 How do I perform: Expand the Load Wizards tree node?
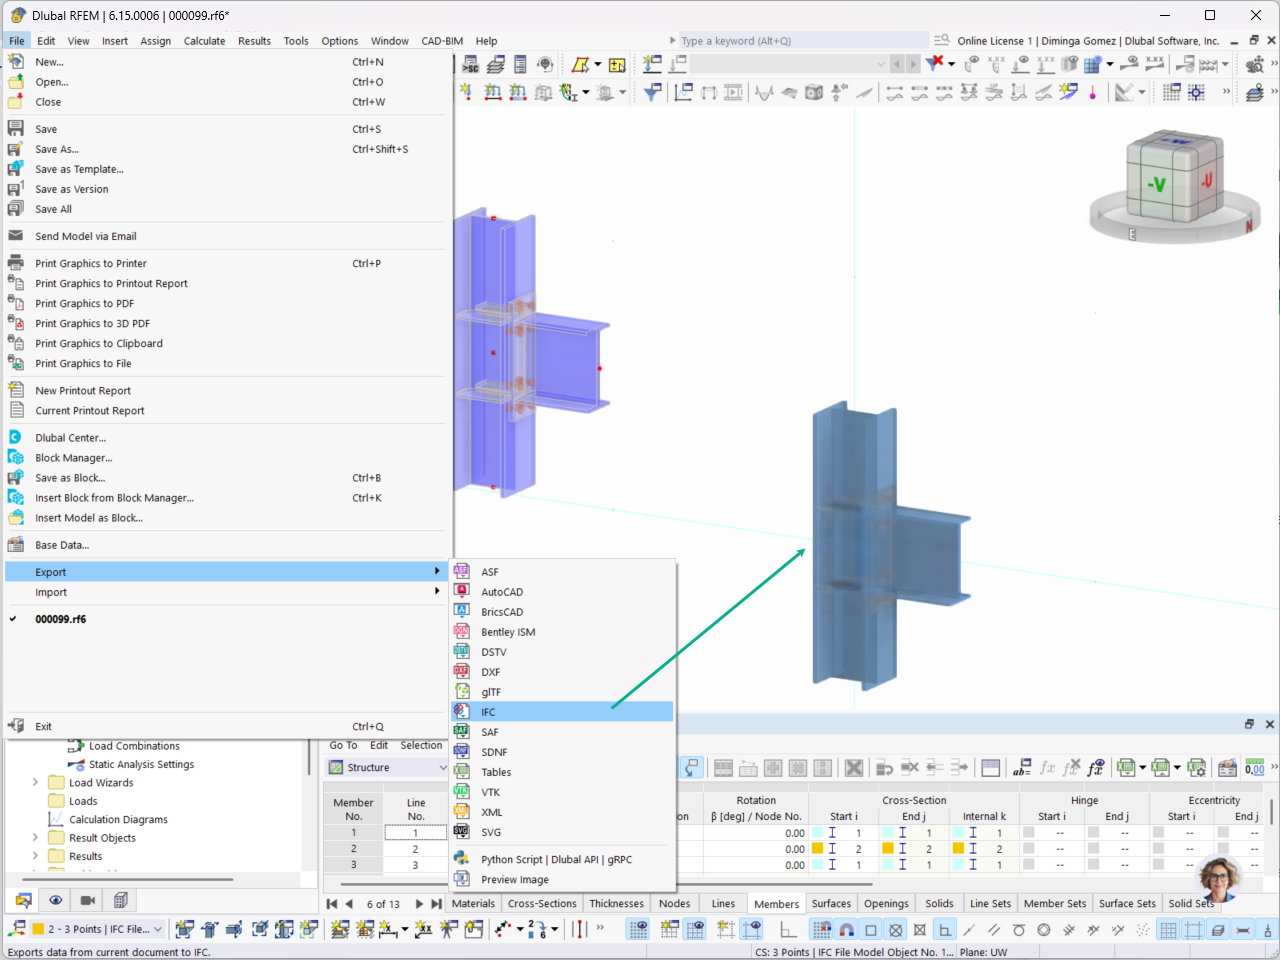click(x=35, y=782)
